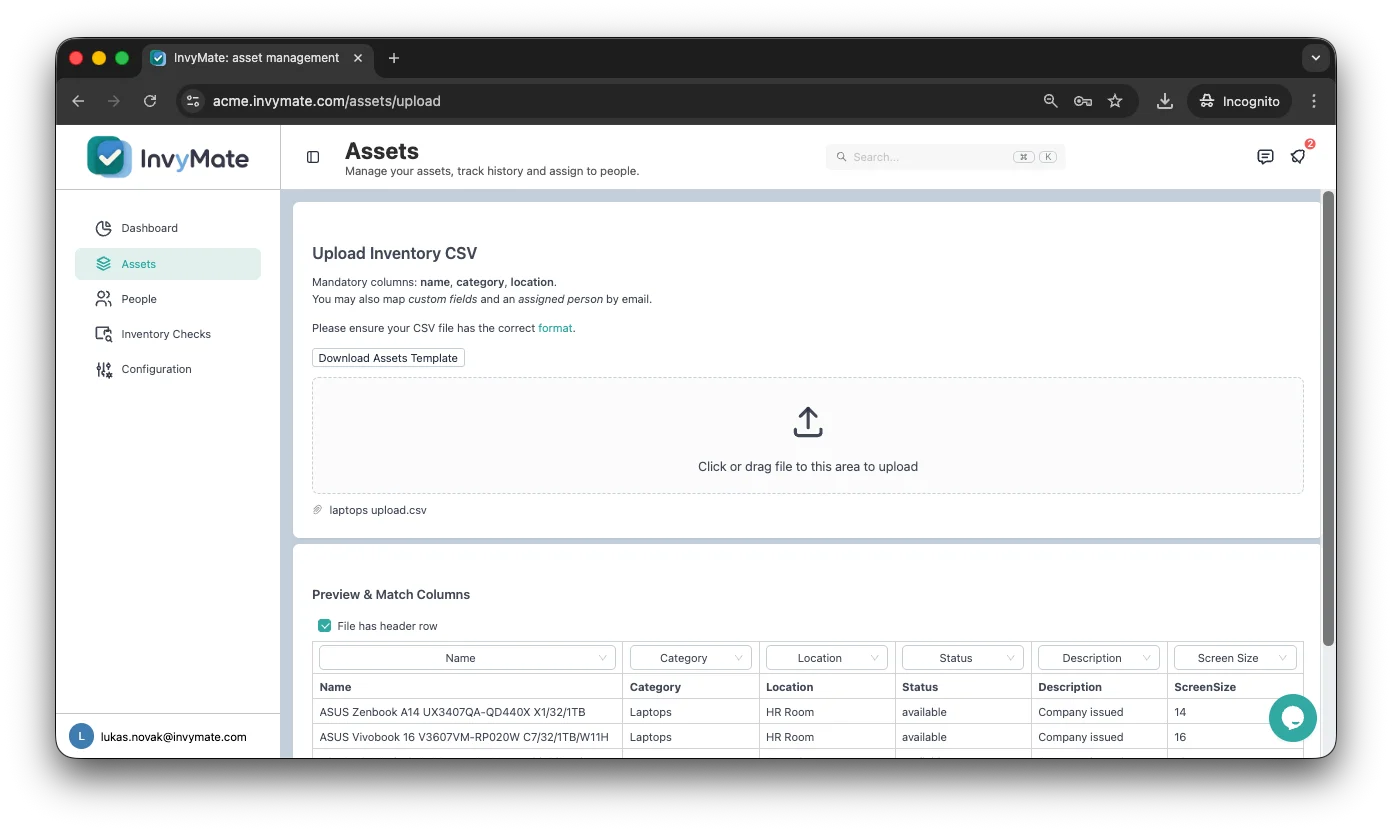1392x832 pixels.
Task: Open the CSV format link
Action: pos(555,328)
